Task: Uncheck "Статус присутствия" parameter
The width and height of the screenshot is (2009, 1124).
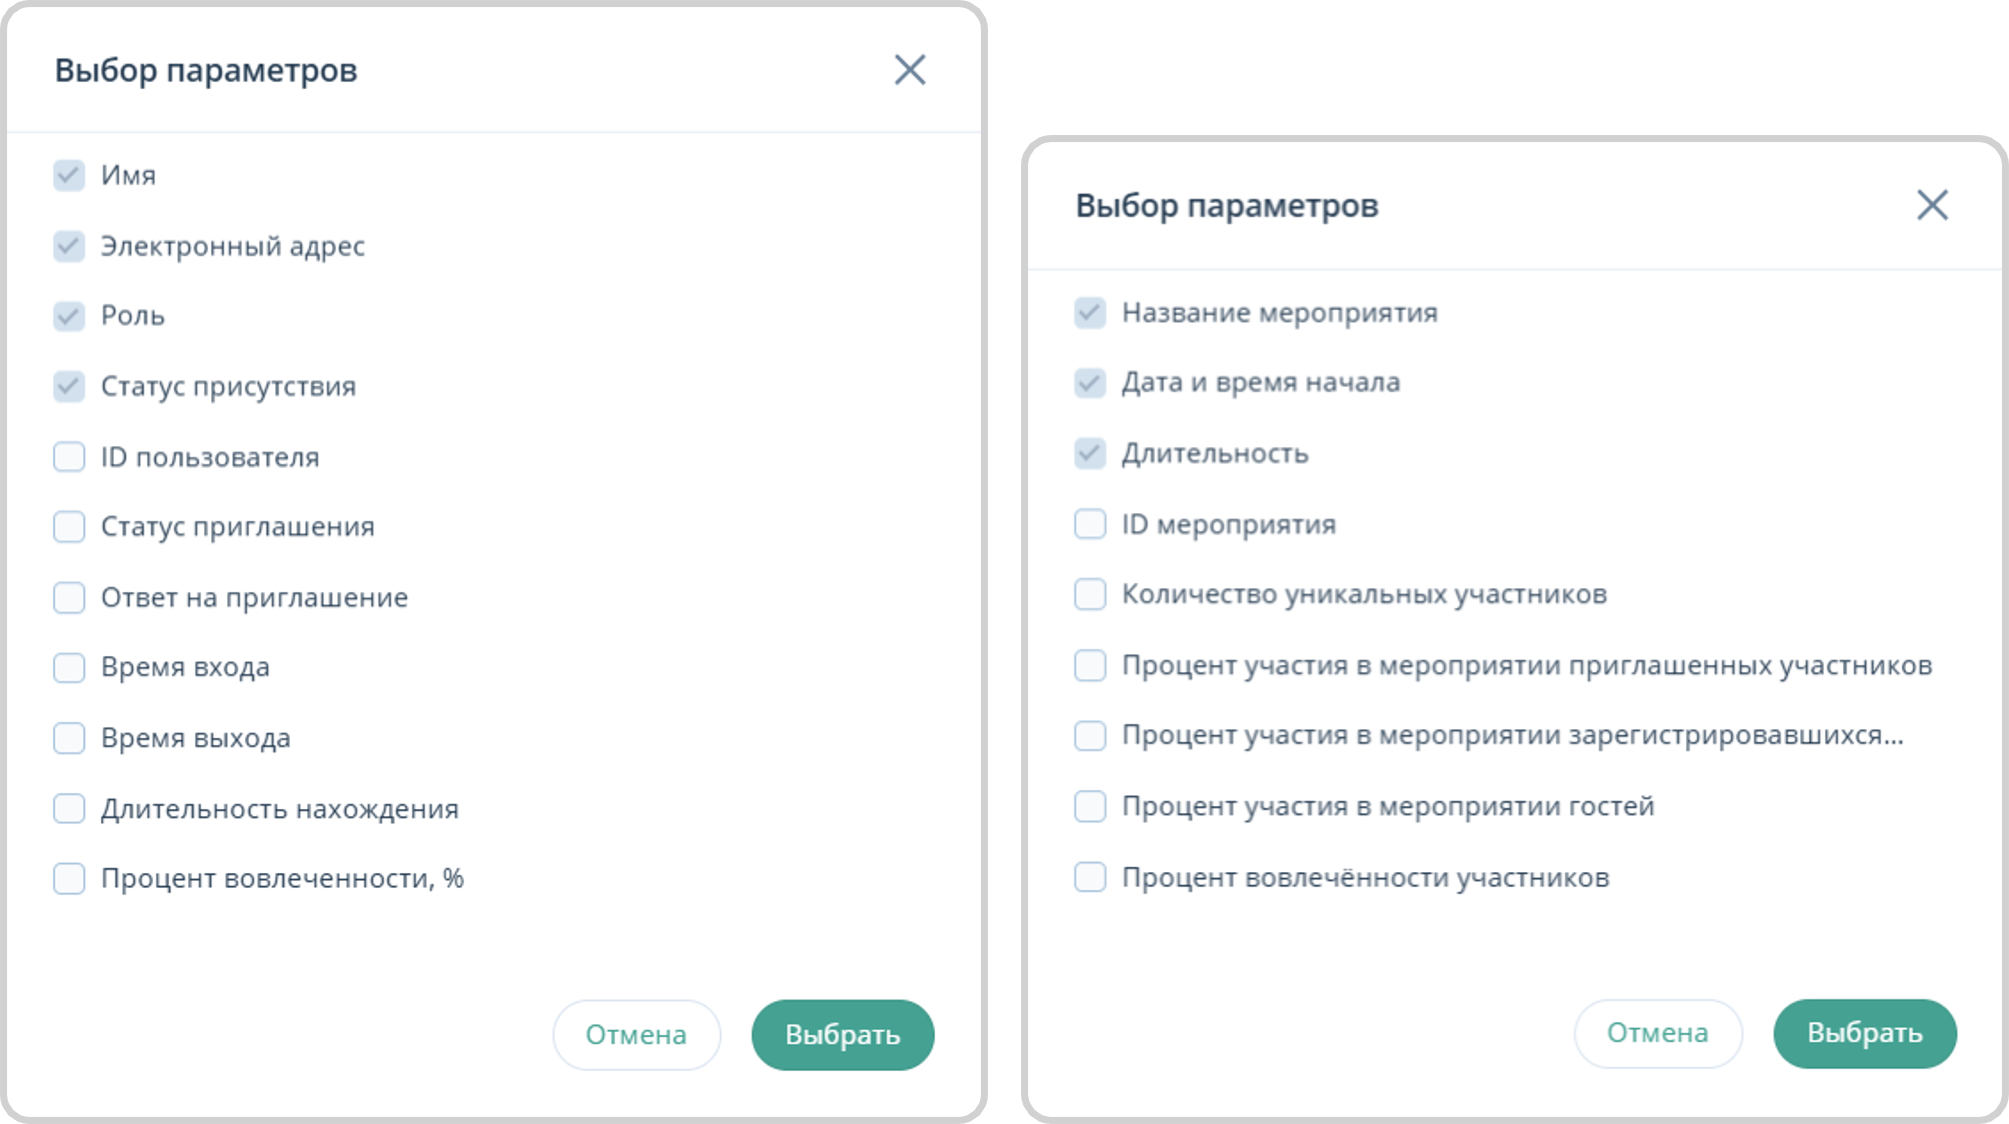Action: coord(68,387)
